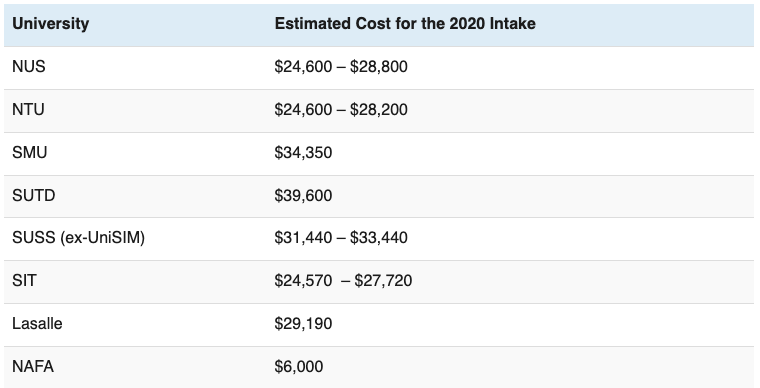Select the Lasalle university cell
Viewport: 760px width, 388px height.
click(37, 324)
